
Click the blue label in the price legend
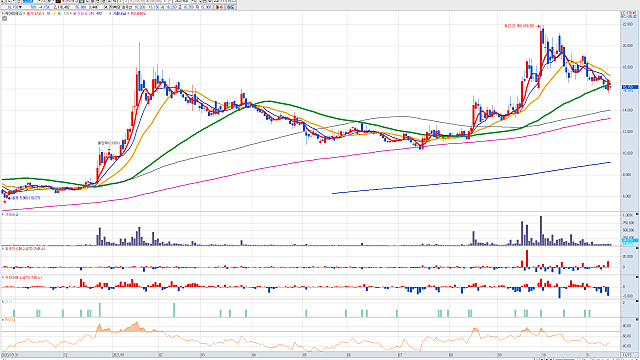(119, 13)
